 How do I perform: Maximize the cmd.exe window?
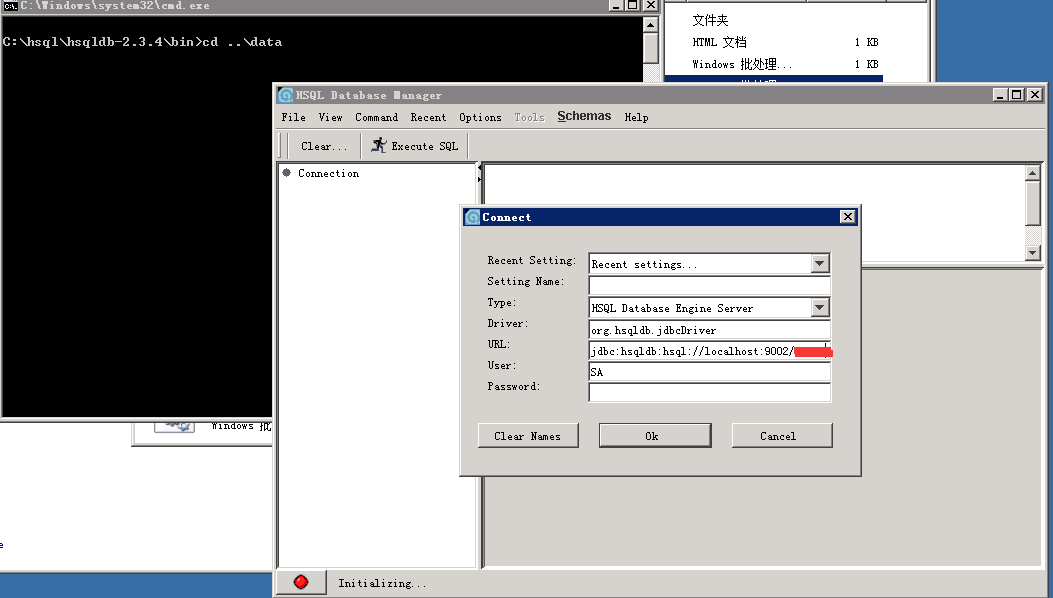633,5
